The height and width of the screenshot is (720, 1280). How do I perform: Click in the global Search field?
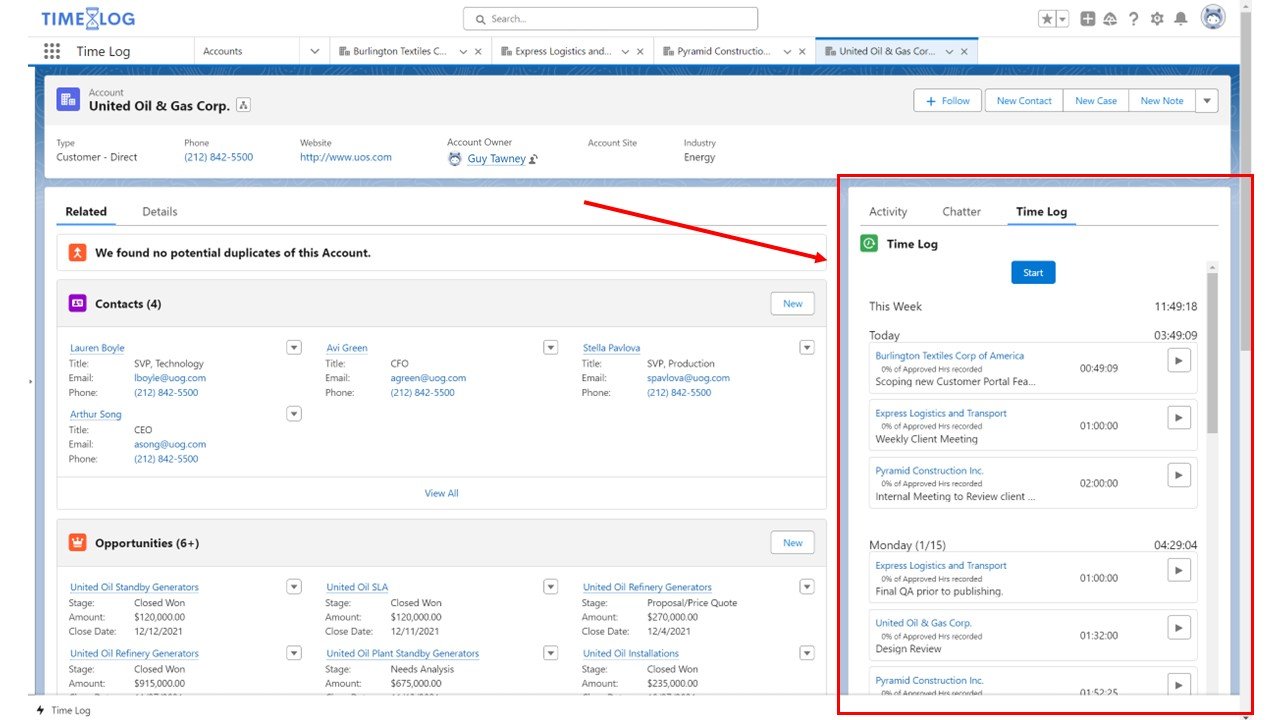click(x=610, y=18)
